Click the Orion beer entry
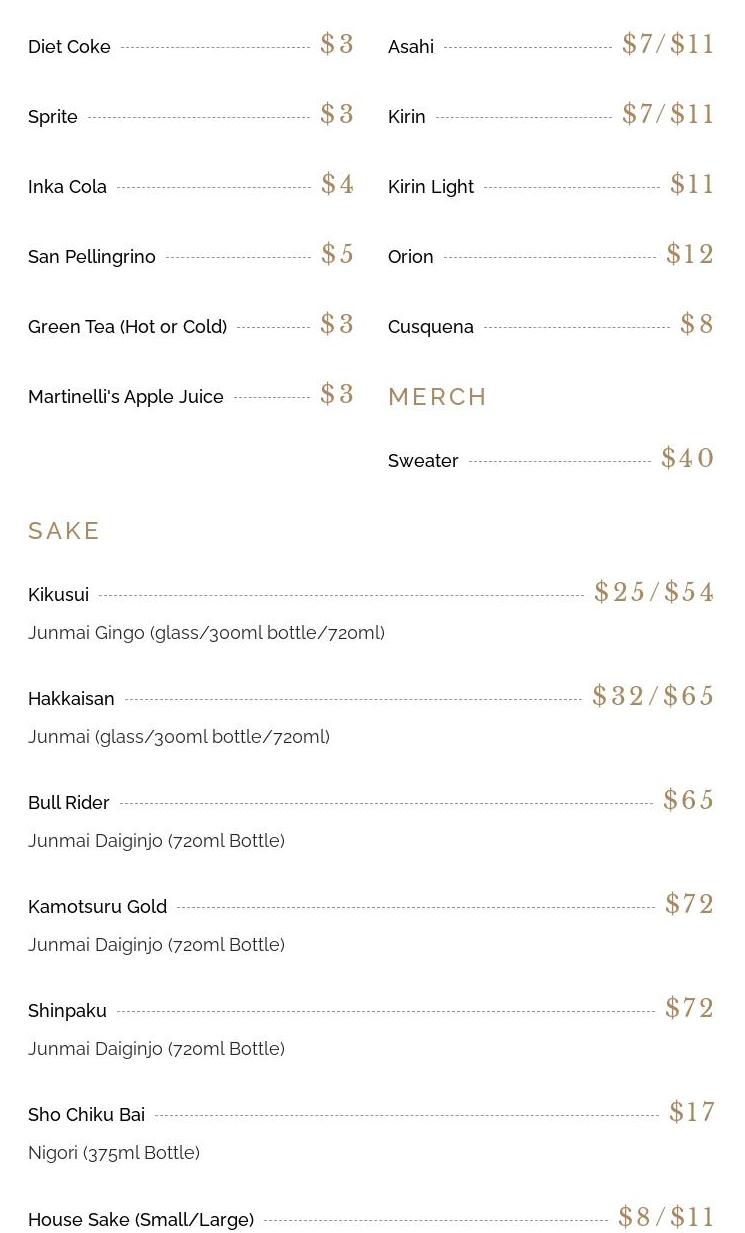This screenshot has height=1233, width=745. [411, 257]
